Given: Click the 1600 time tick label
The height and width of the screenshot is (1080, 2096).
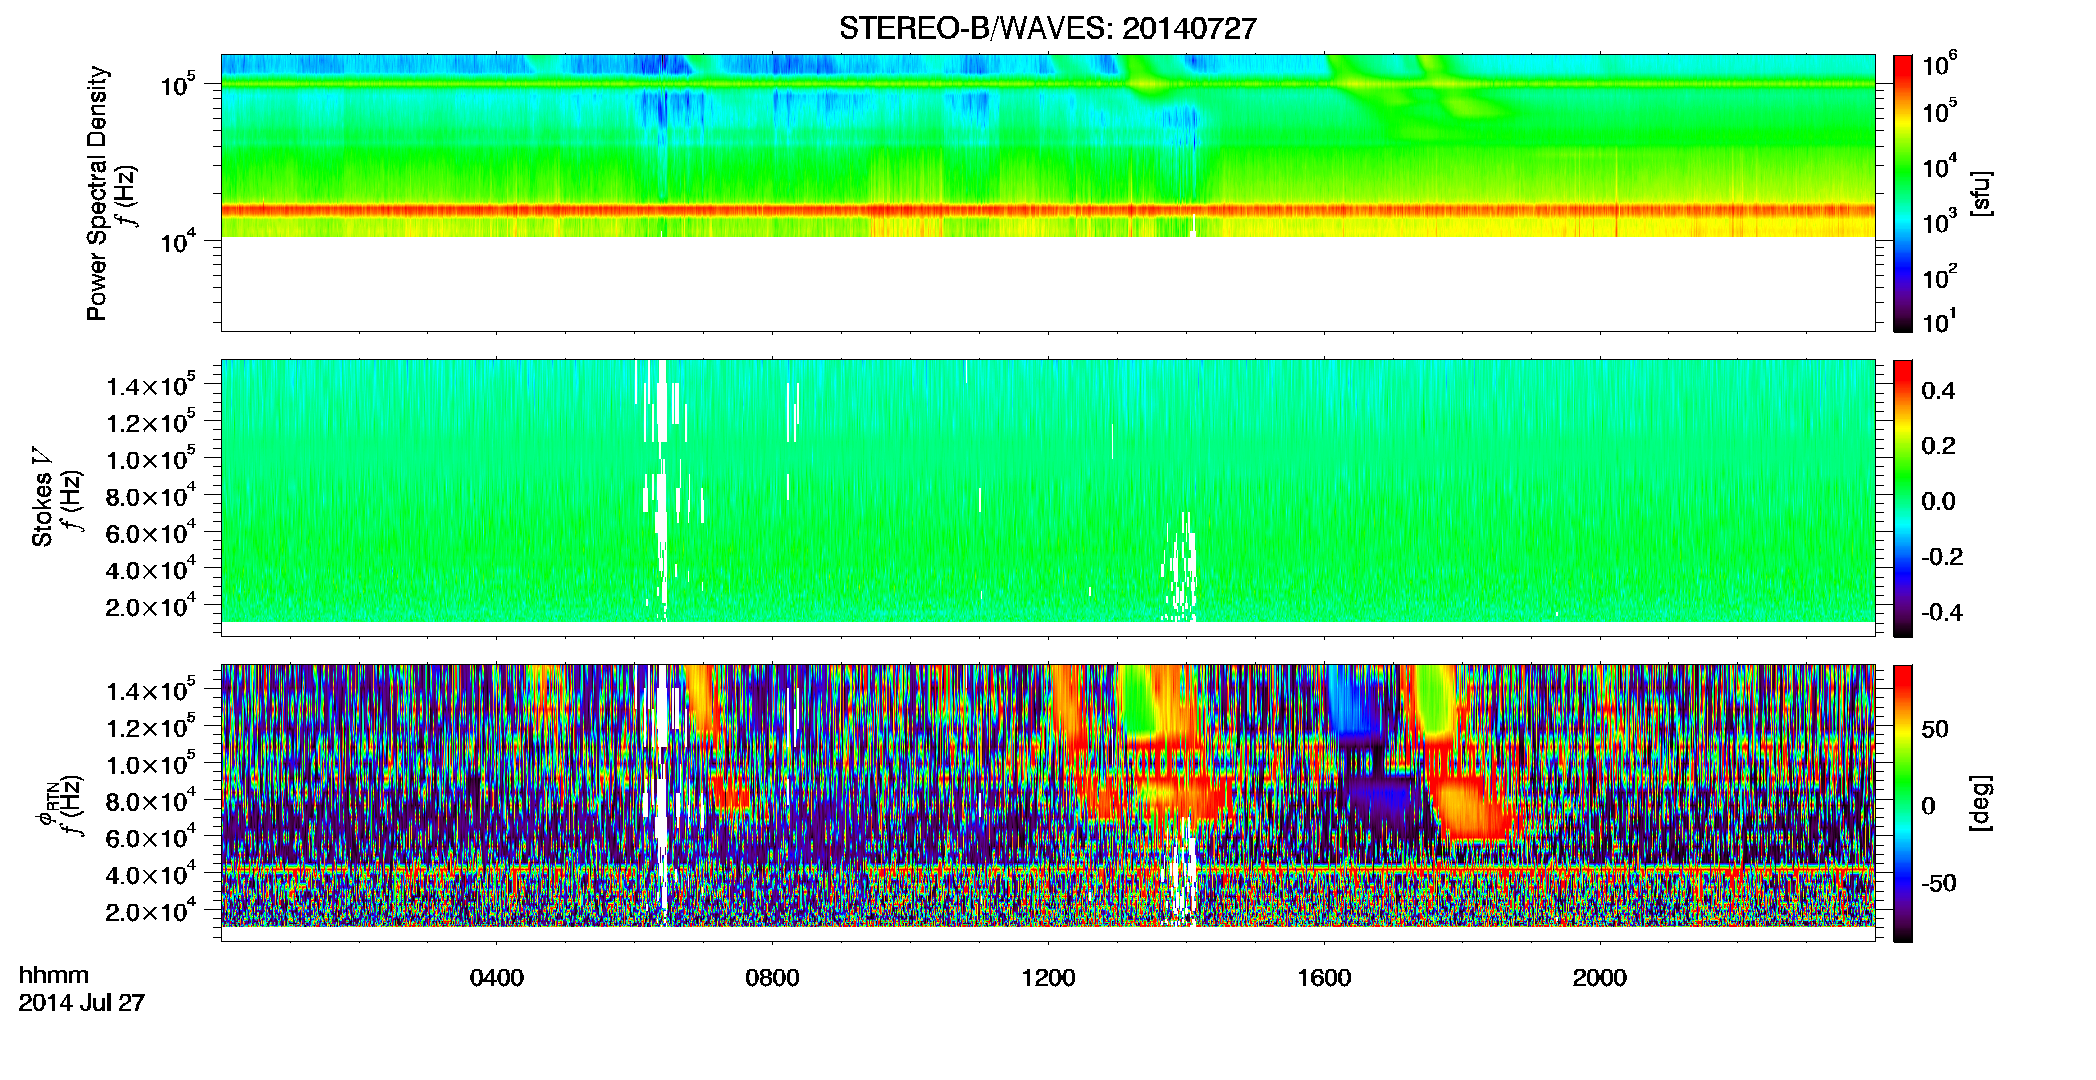Looking at the screenshot, I should 1324,978.
